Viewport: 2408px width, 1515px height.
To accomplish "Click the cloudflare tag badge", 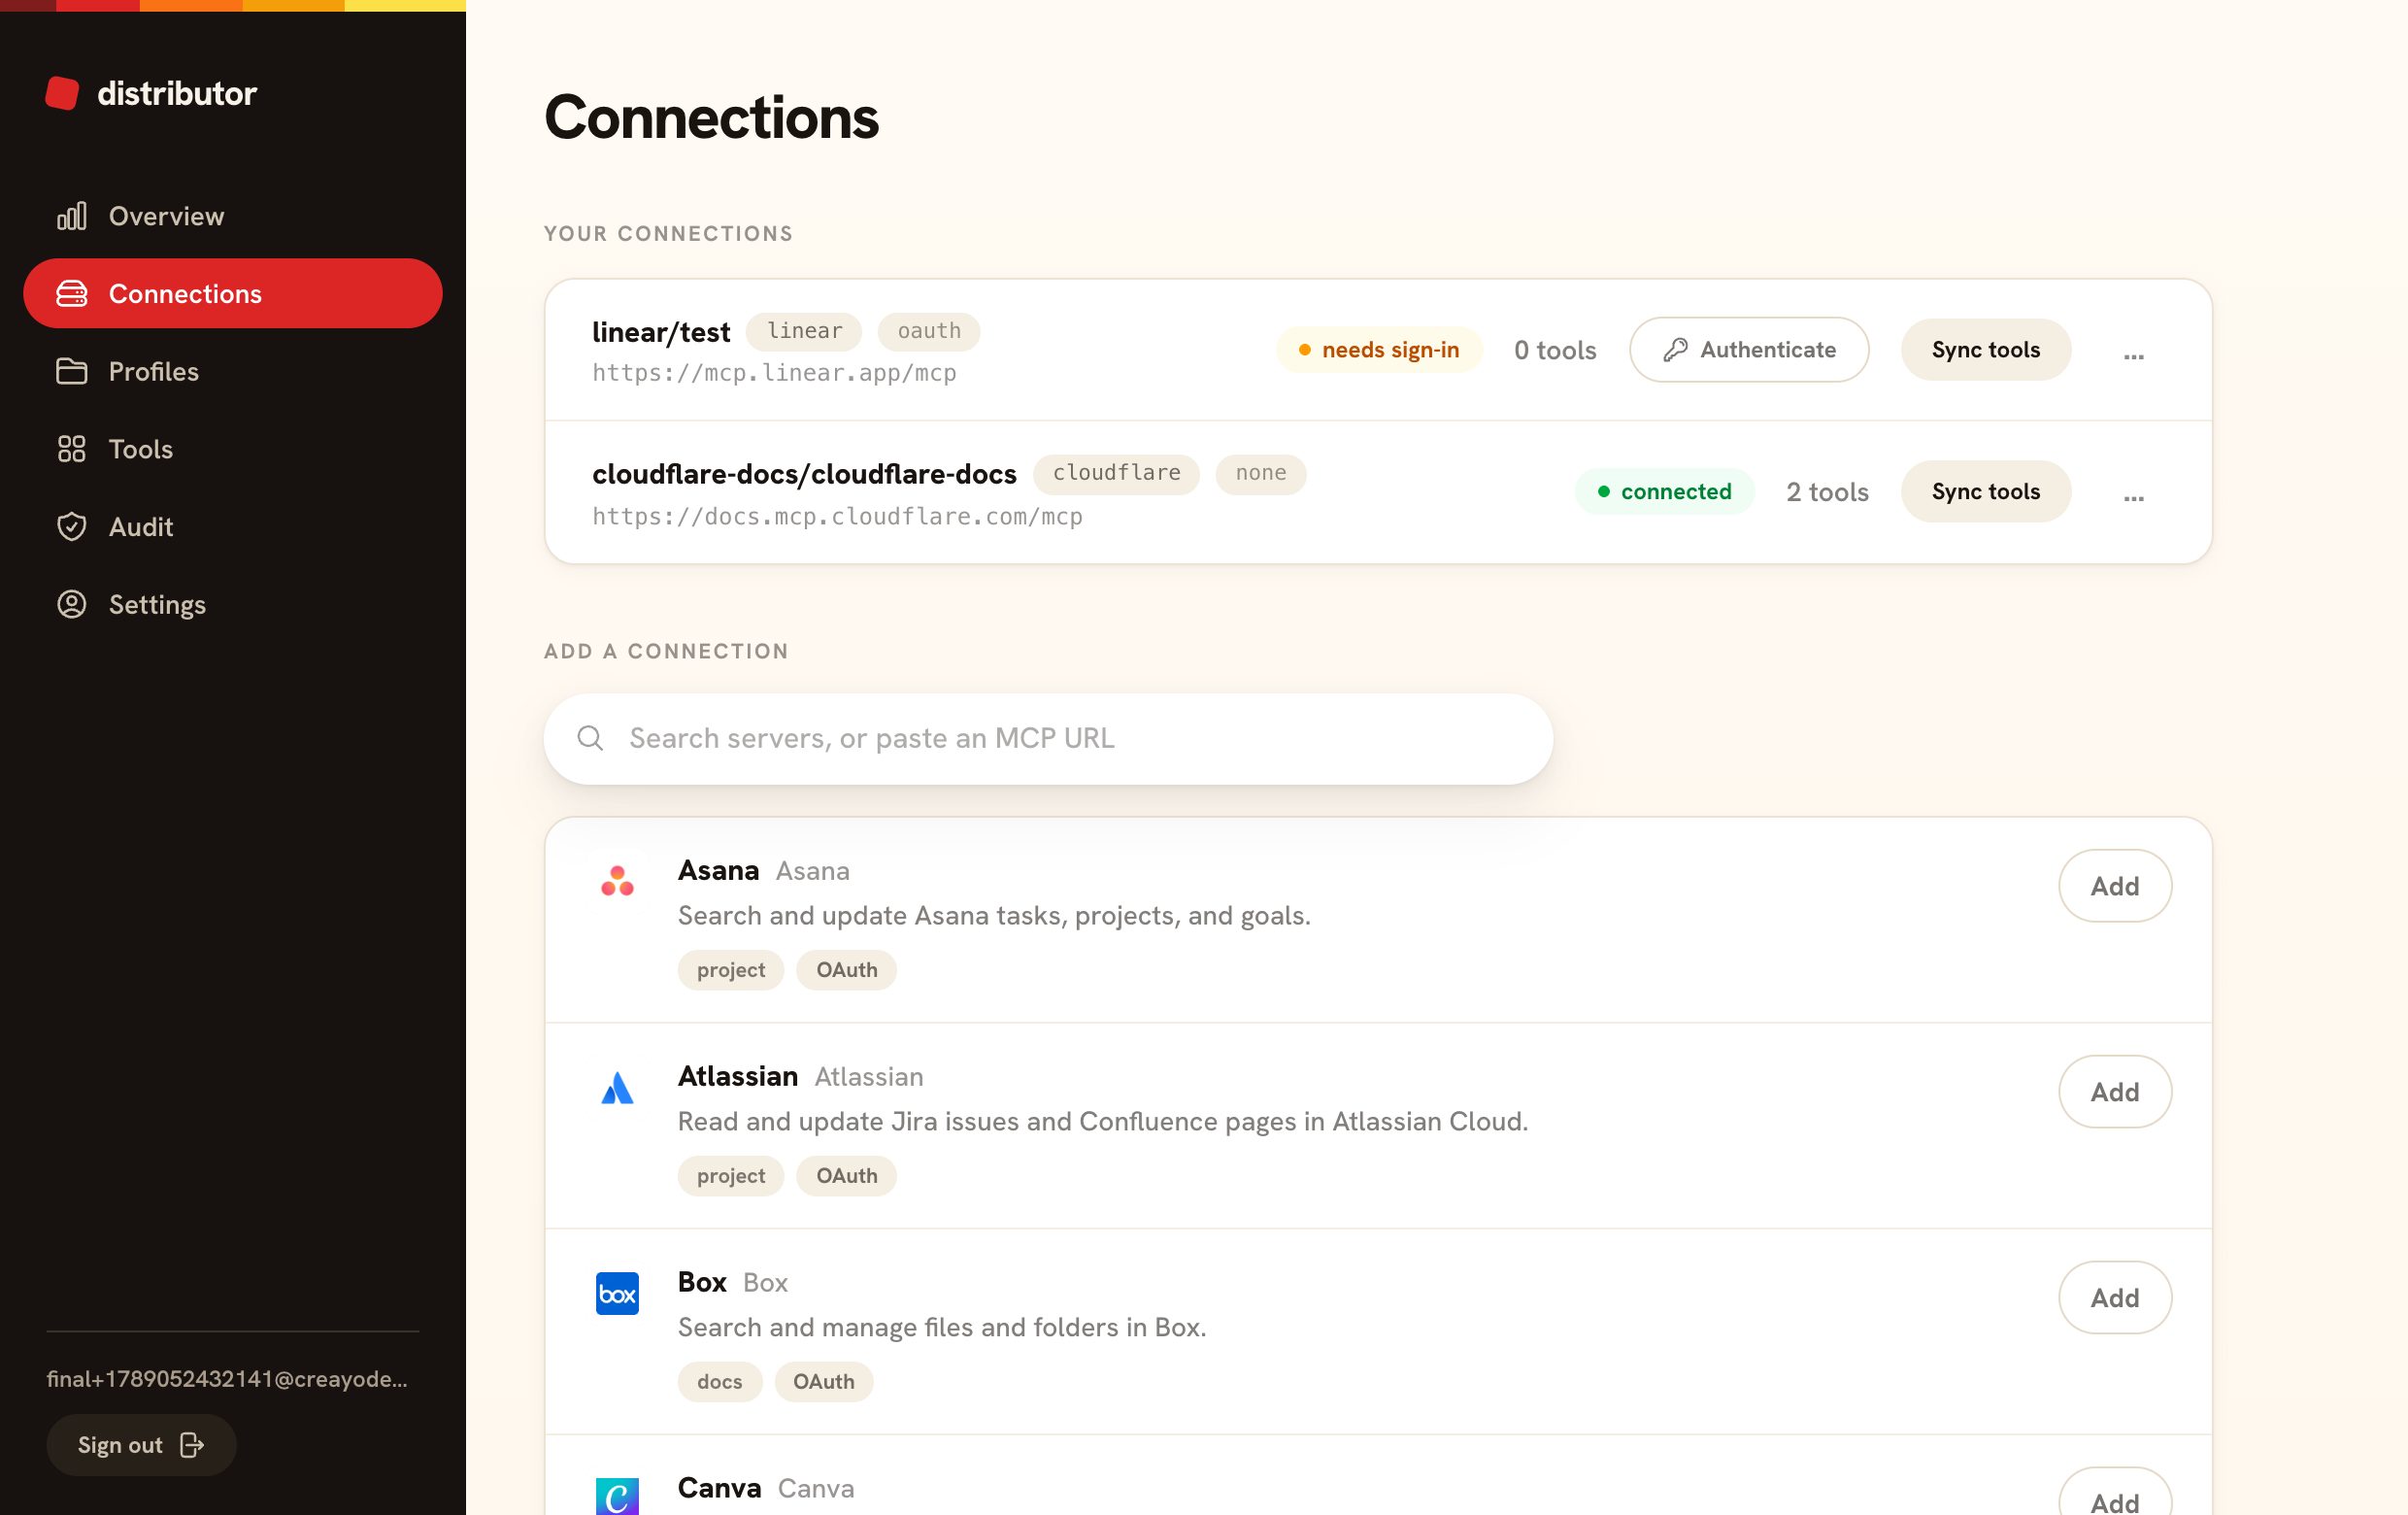I will click(x=1116, y=473).
